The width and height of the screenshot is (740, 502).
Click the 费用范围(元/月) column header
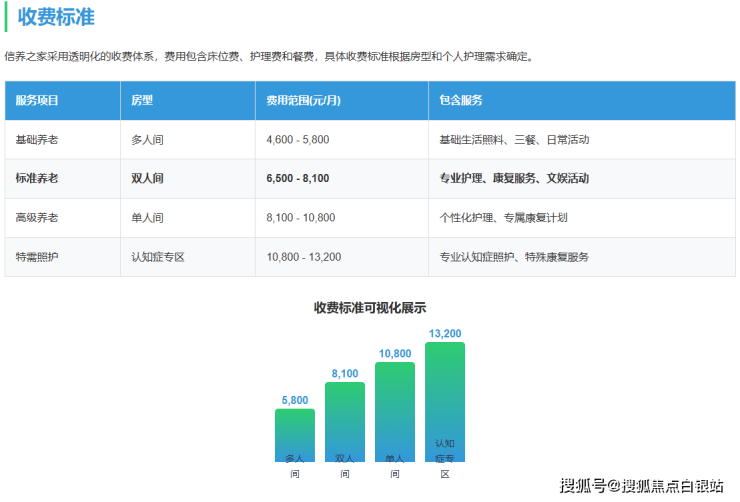(303, 101)
